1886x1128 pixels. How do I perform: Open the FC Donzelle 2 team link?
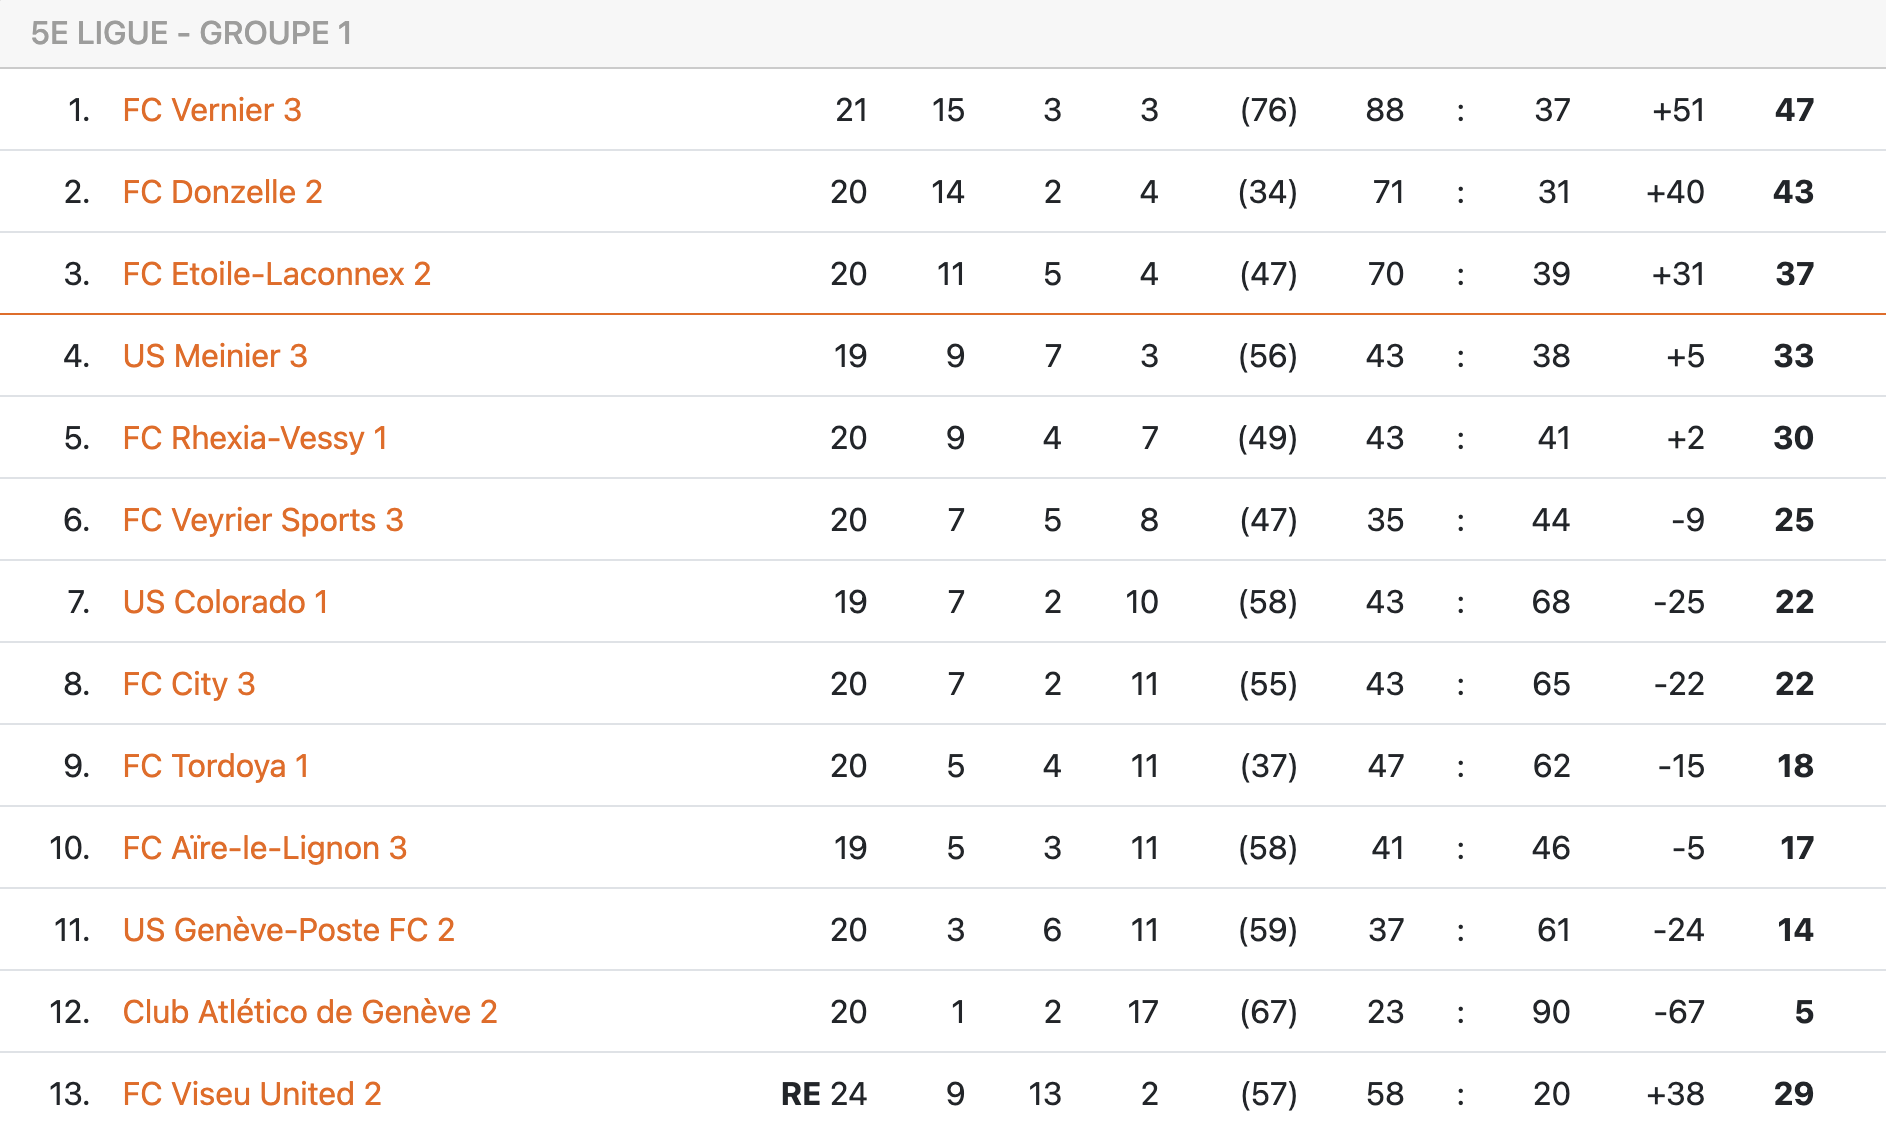tap(222, 192)
